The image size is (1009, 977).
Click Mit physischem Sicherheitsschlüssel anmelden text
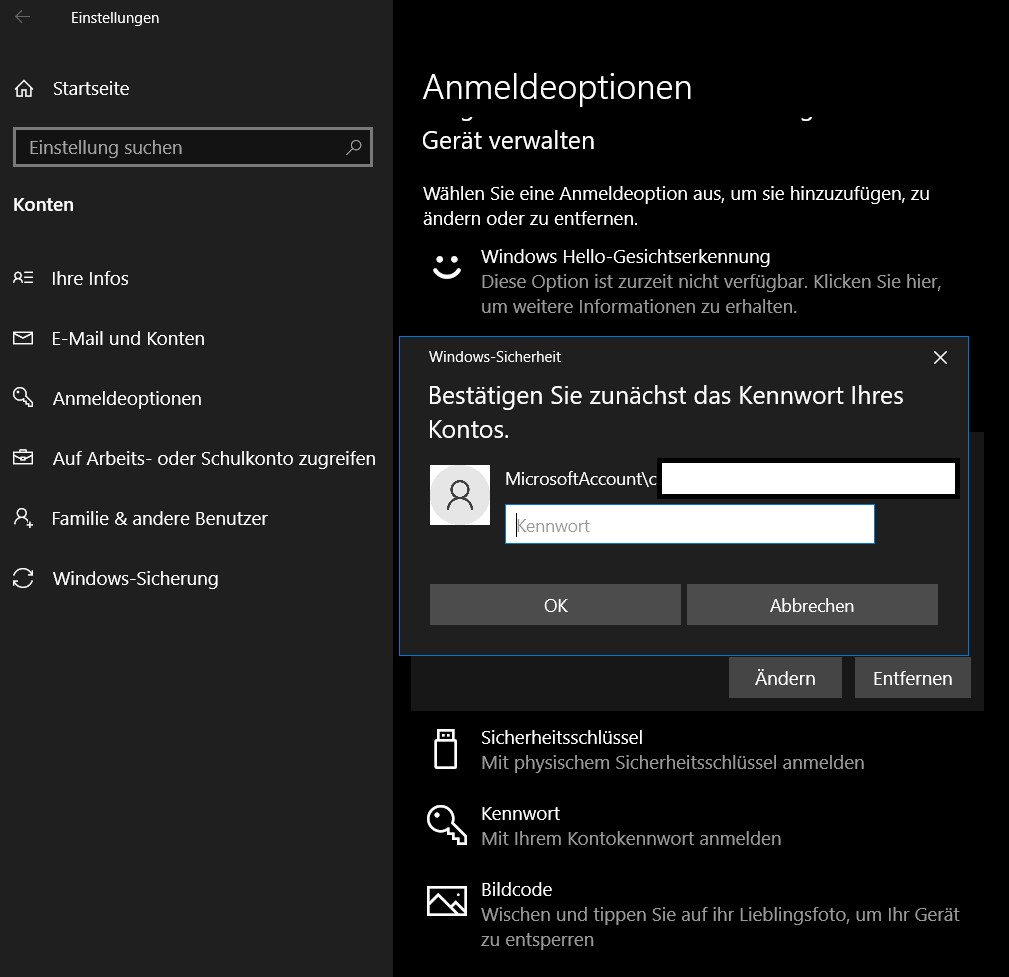pos(673,763)
